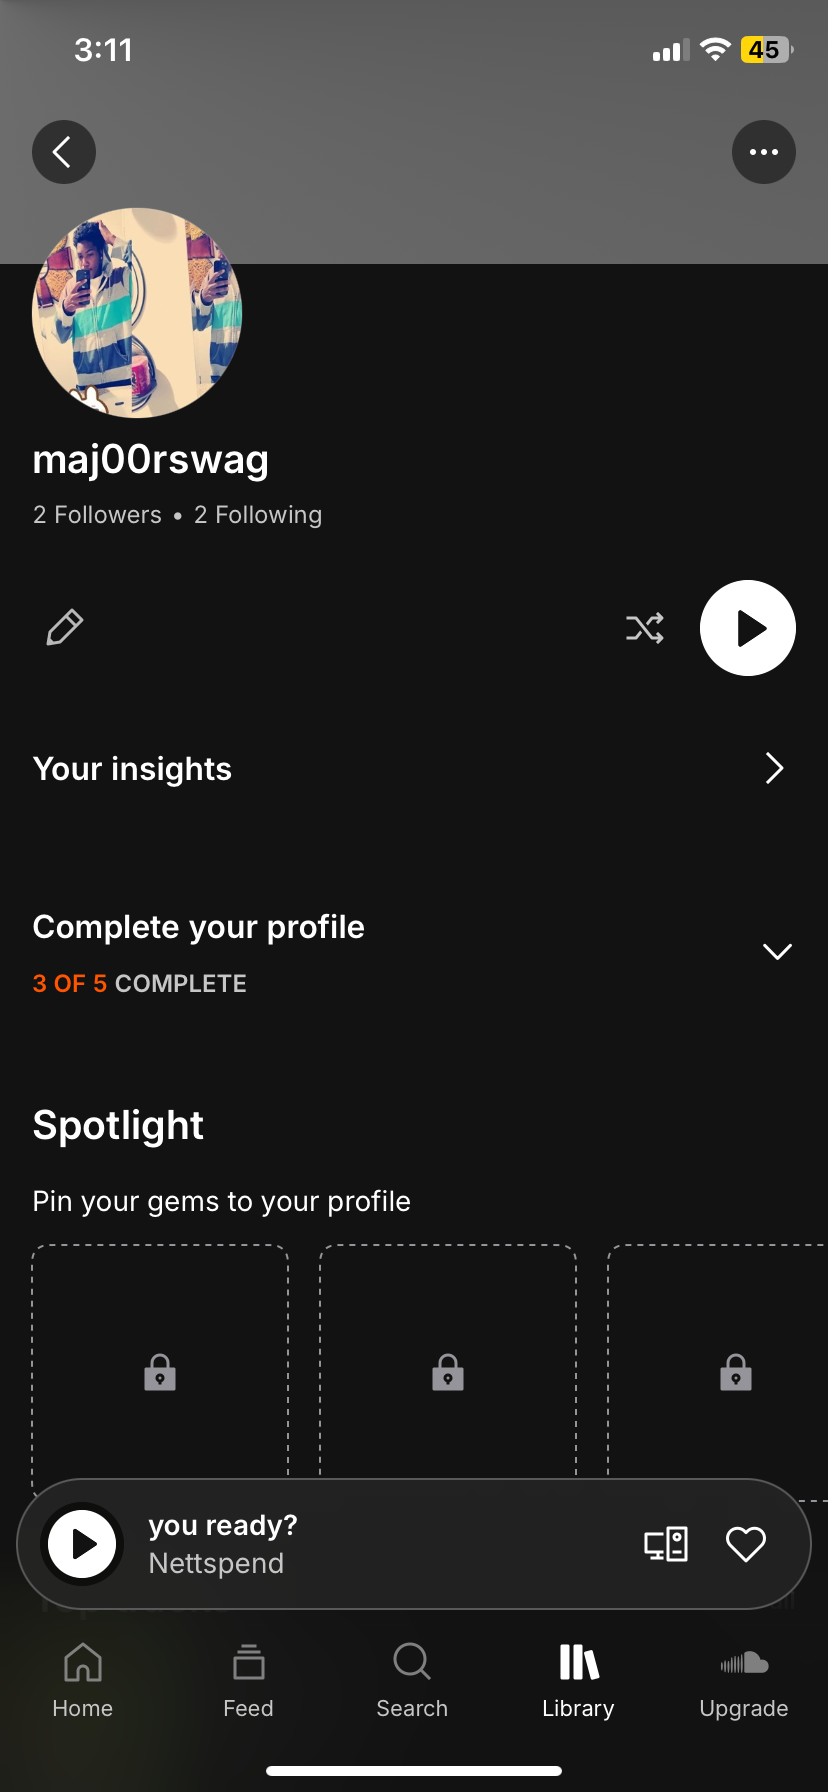The width and height of the screenshot is (828, 1792).
Task: Open the three-dots more options menu
Action: 764,152
